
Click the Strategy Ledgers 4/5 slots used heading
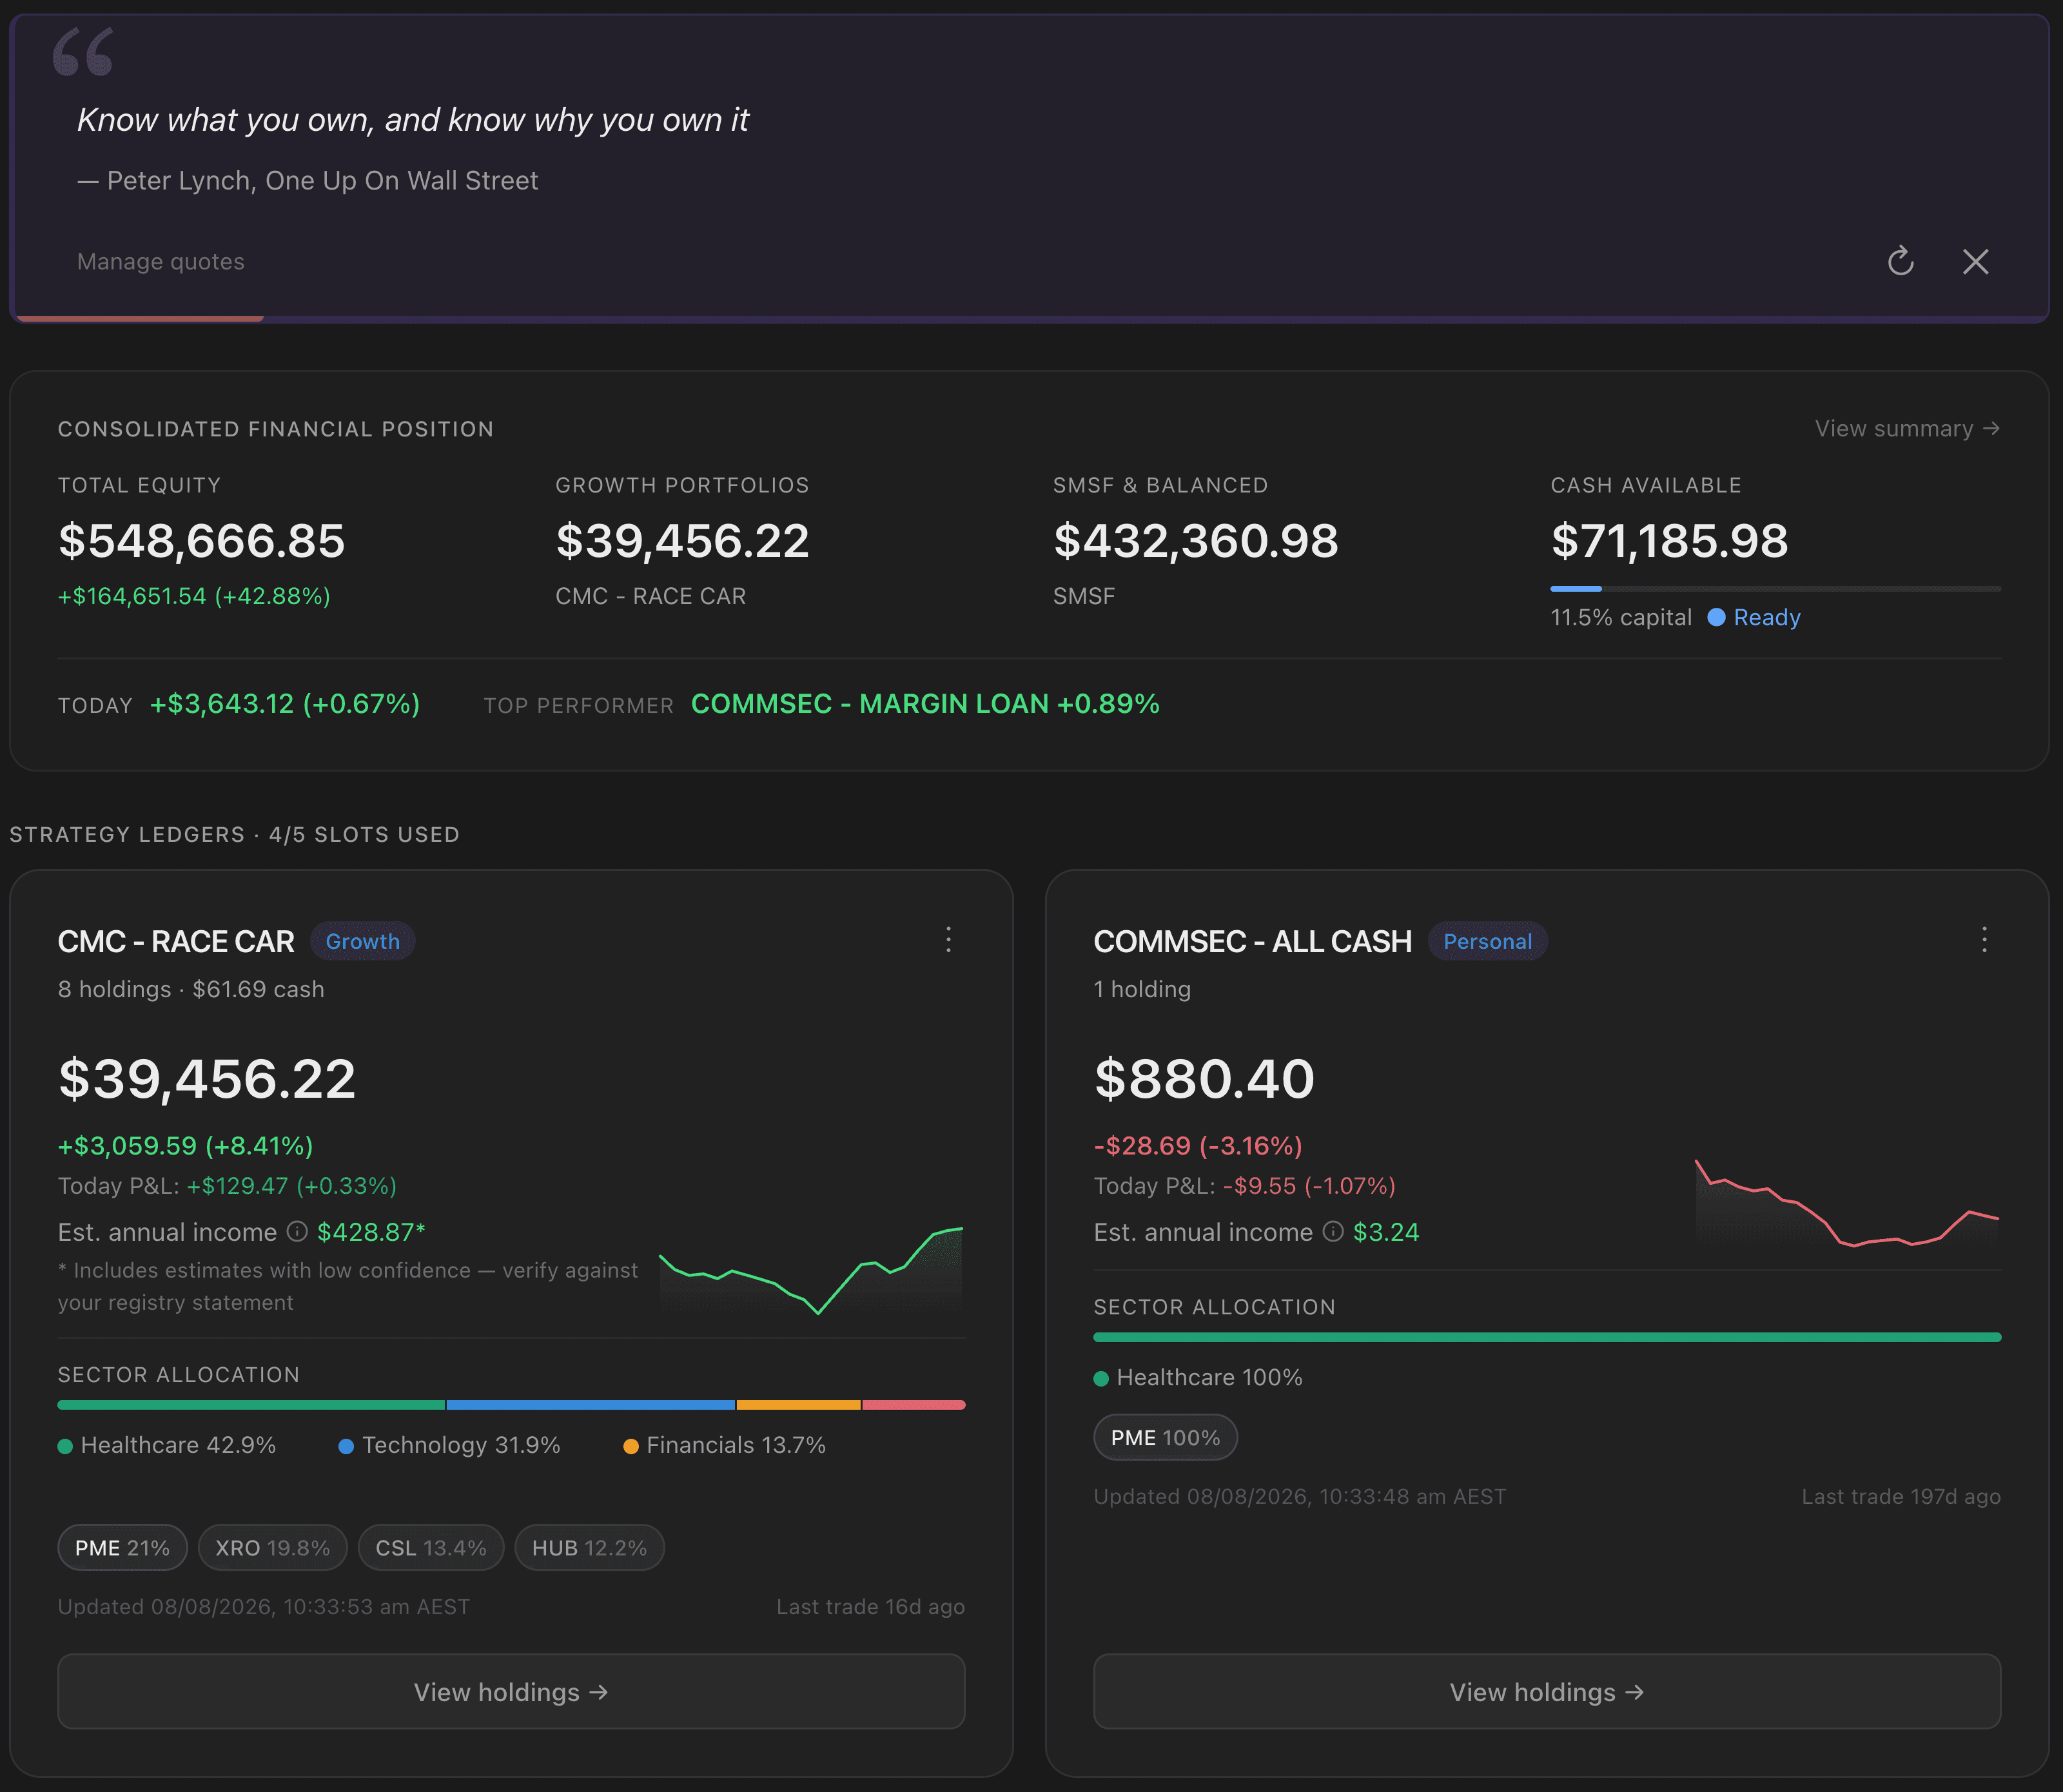pyautogui.click(x=235, y=834)
